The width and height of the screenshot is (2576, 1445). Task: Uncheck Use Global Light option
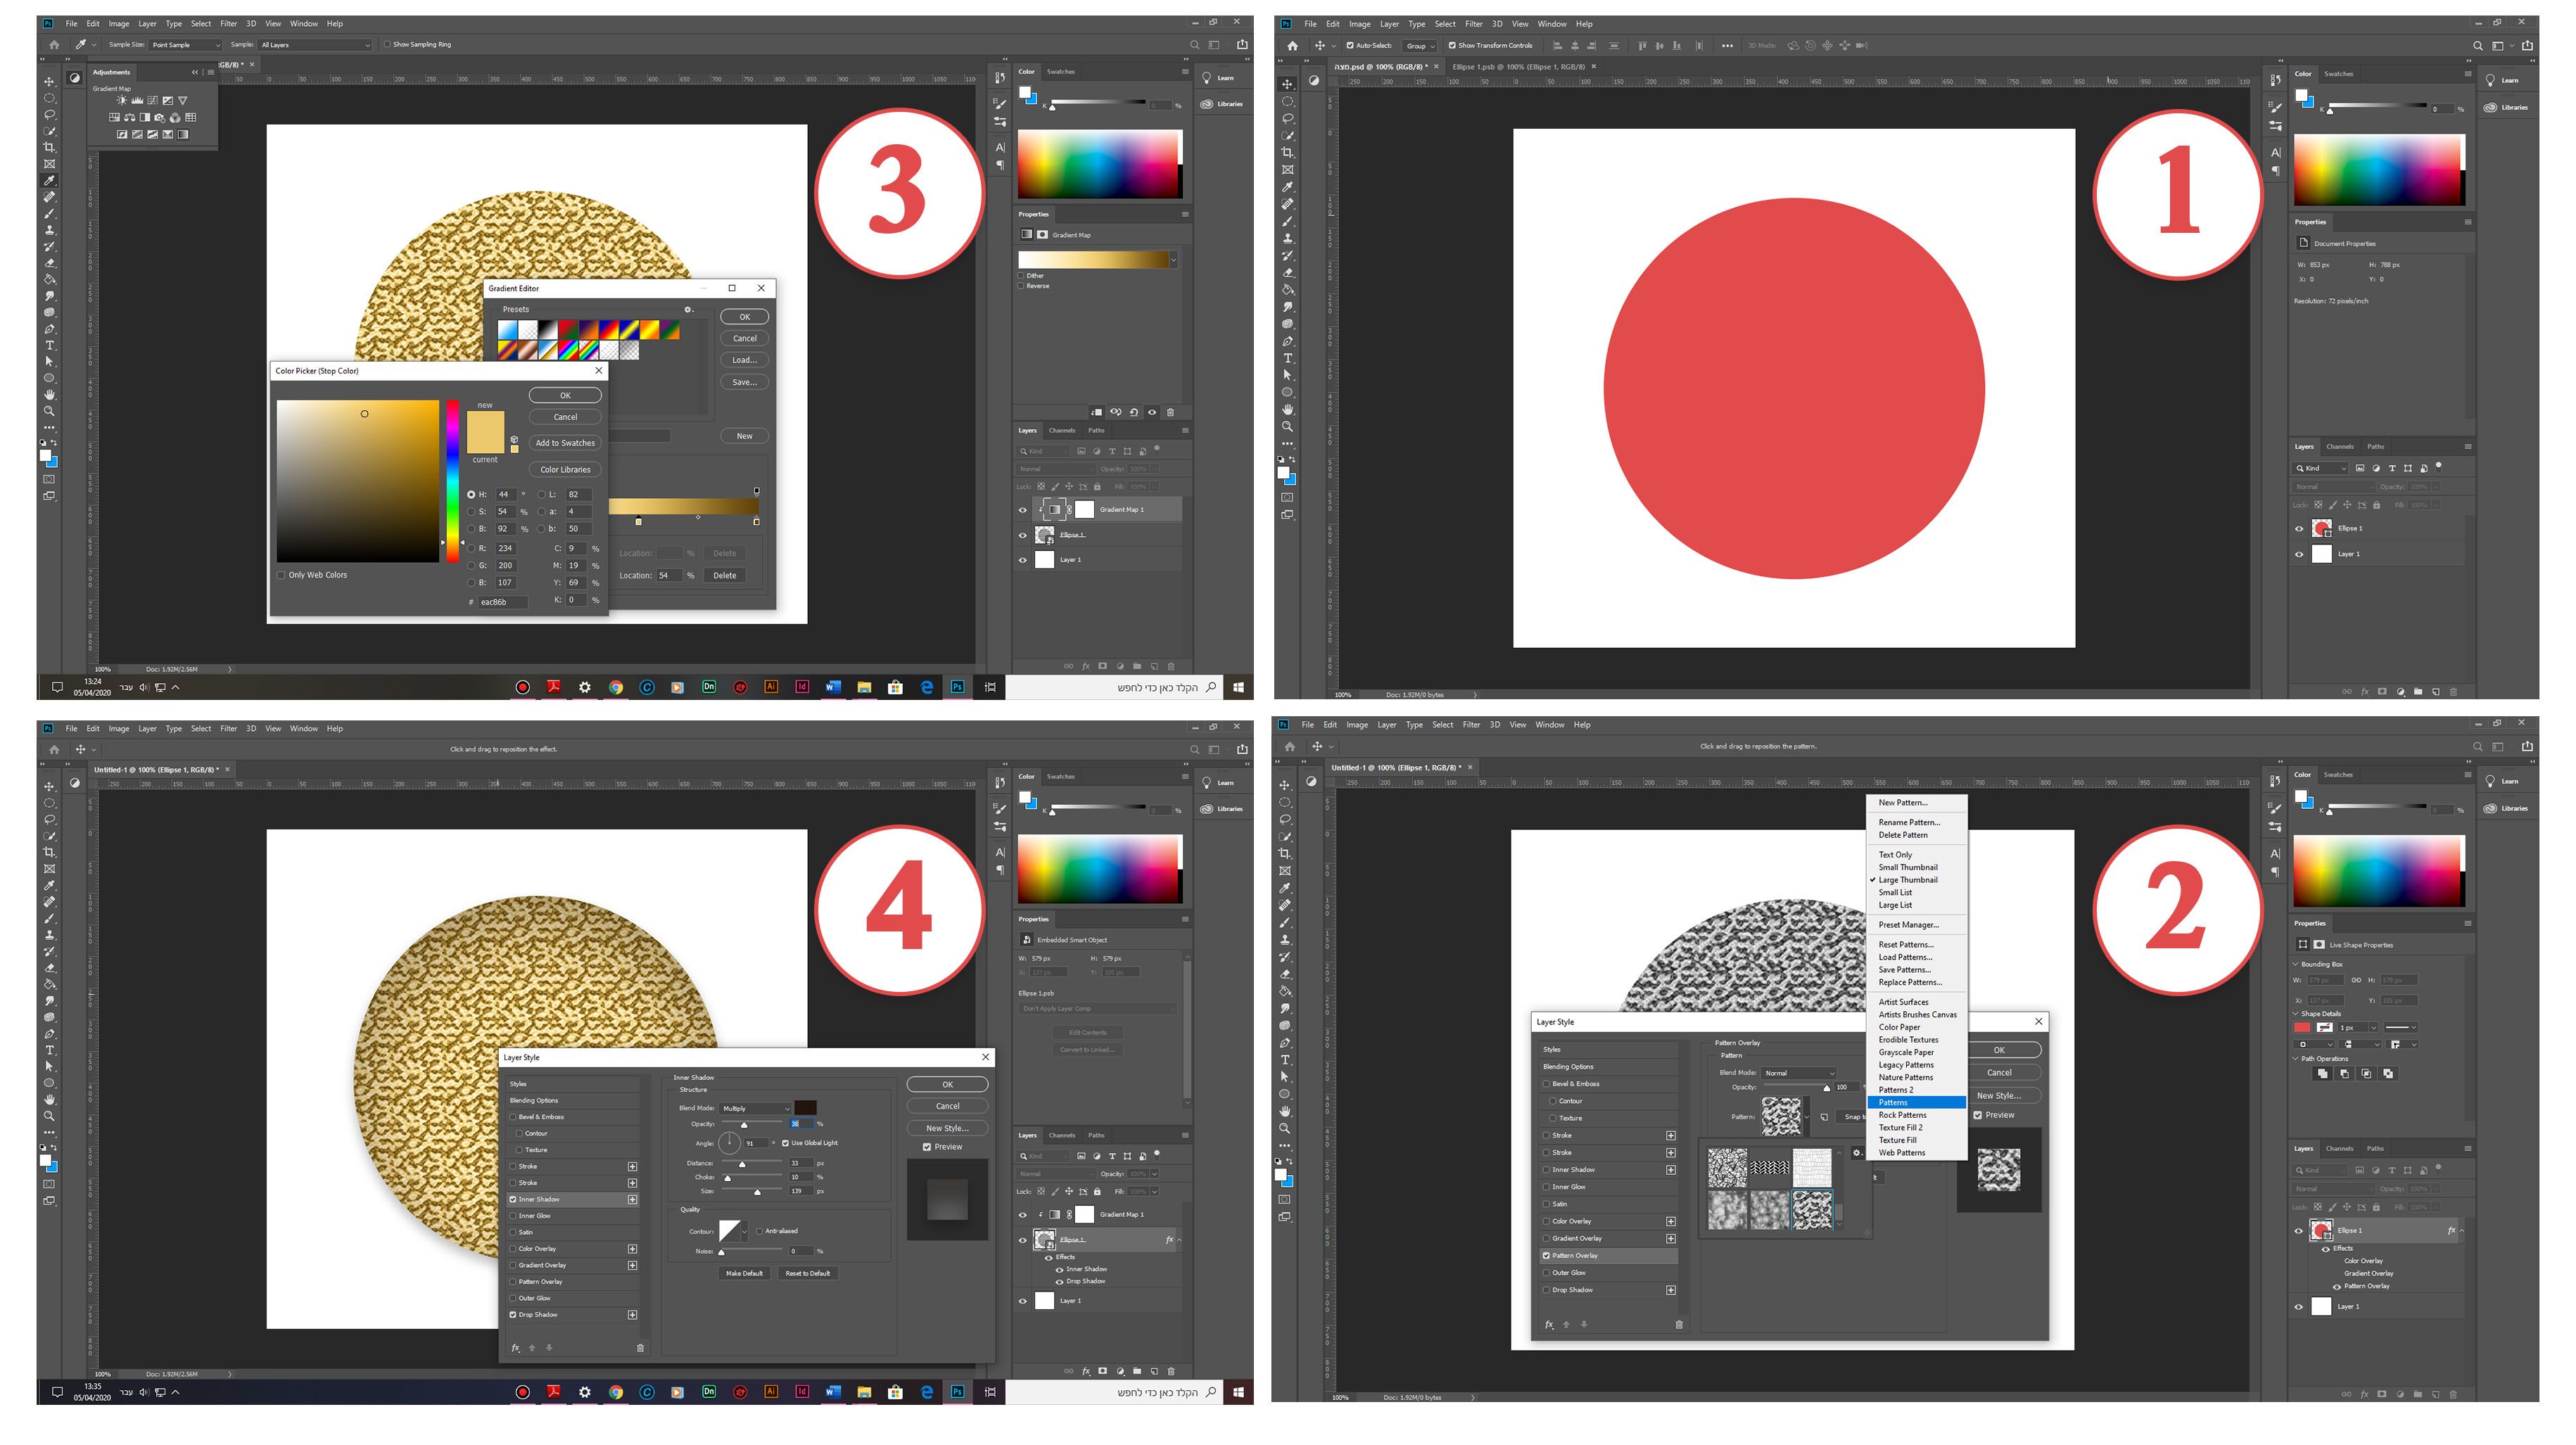pos(785,1143)
